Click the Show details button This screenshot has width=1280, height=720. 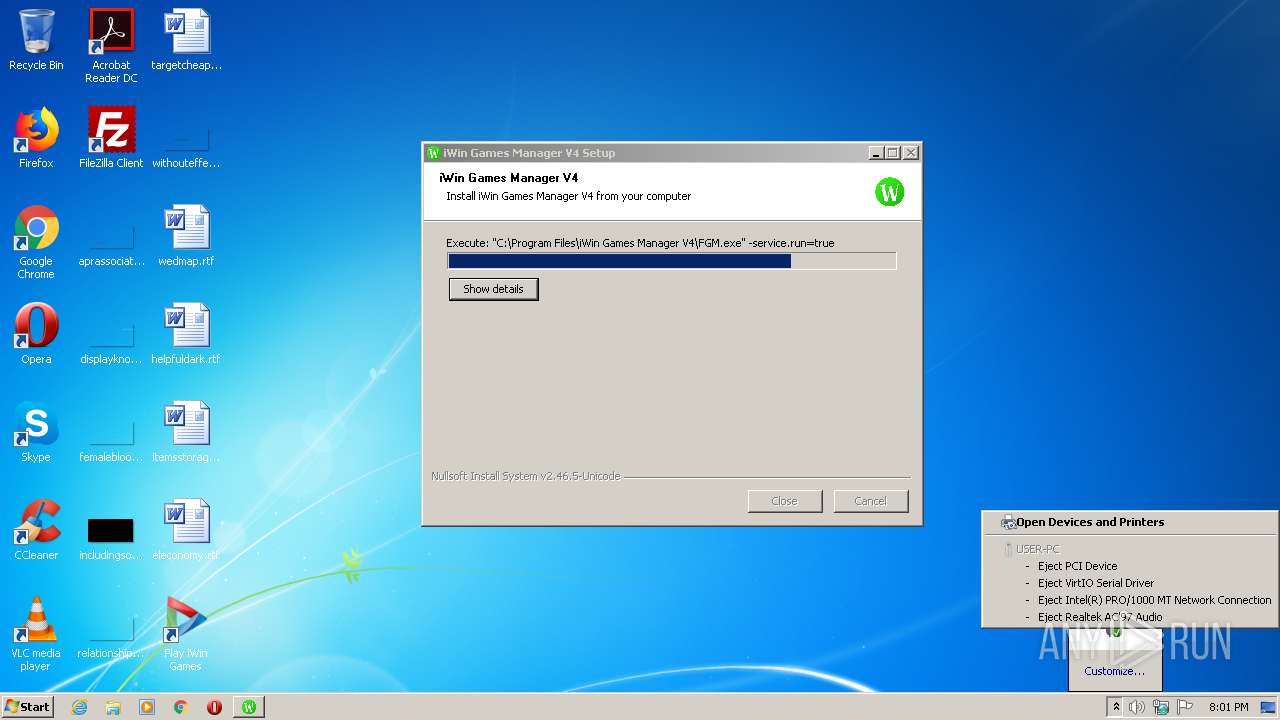pyautogui.click(x=493, y=289)
